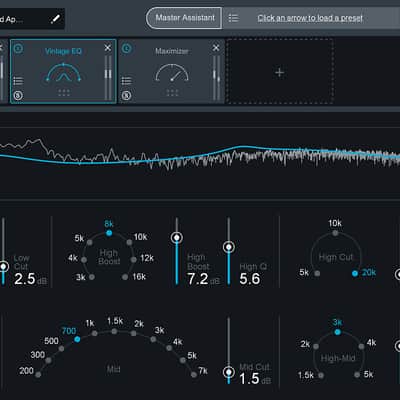Viewport: 400px width, 400px height.
Task: Toggle Maximizer module power button
Action: (127, 49)
